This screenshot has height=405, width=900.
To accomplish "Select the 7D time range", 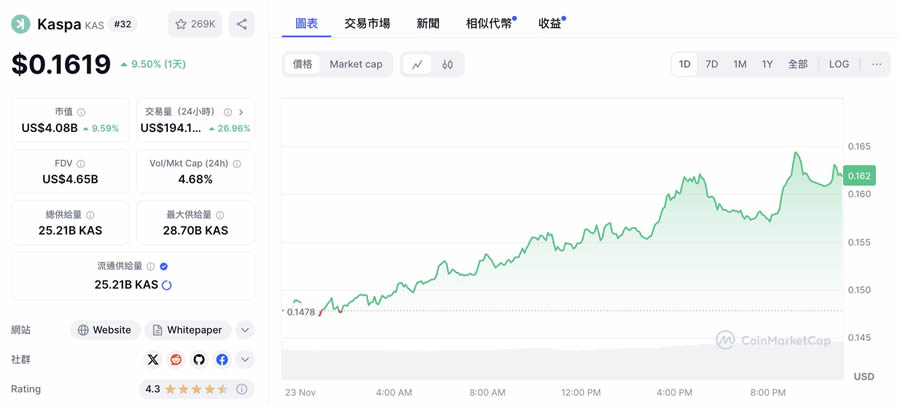I will click(712, 64).
